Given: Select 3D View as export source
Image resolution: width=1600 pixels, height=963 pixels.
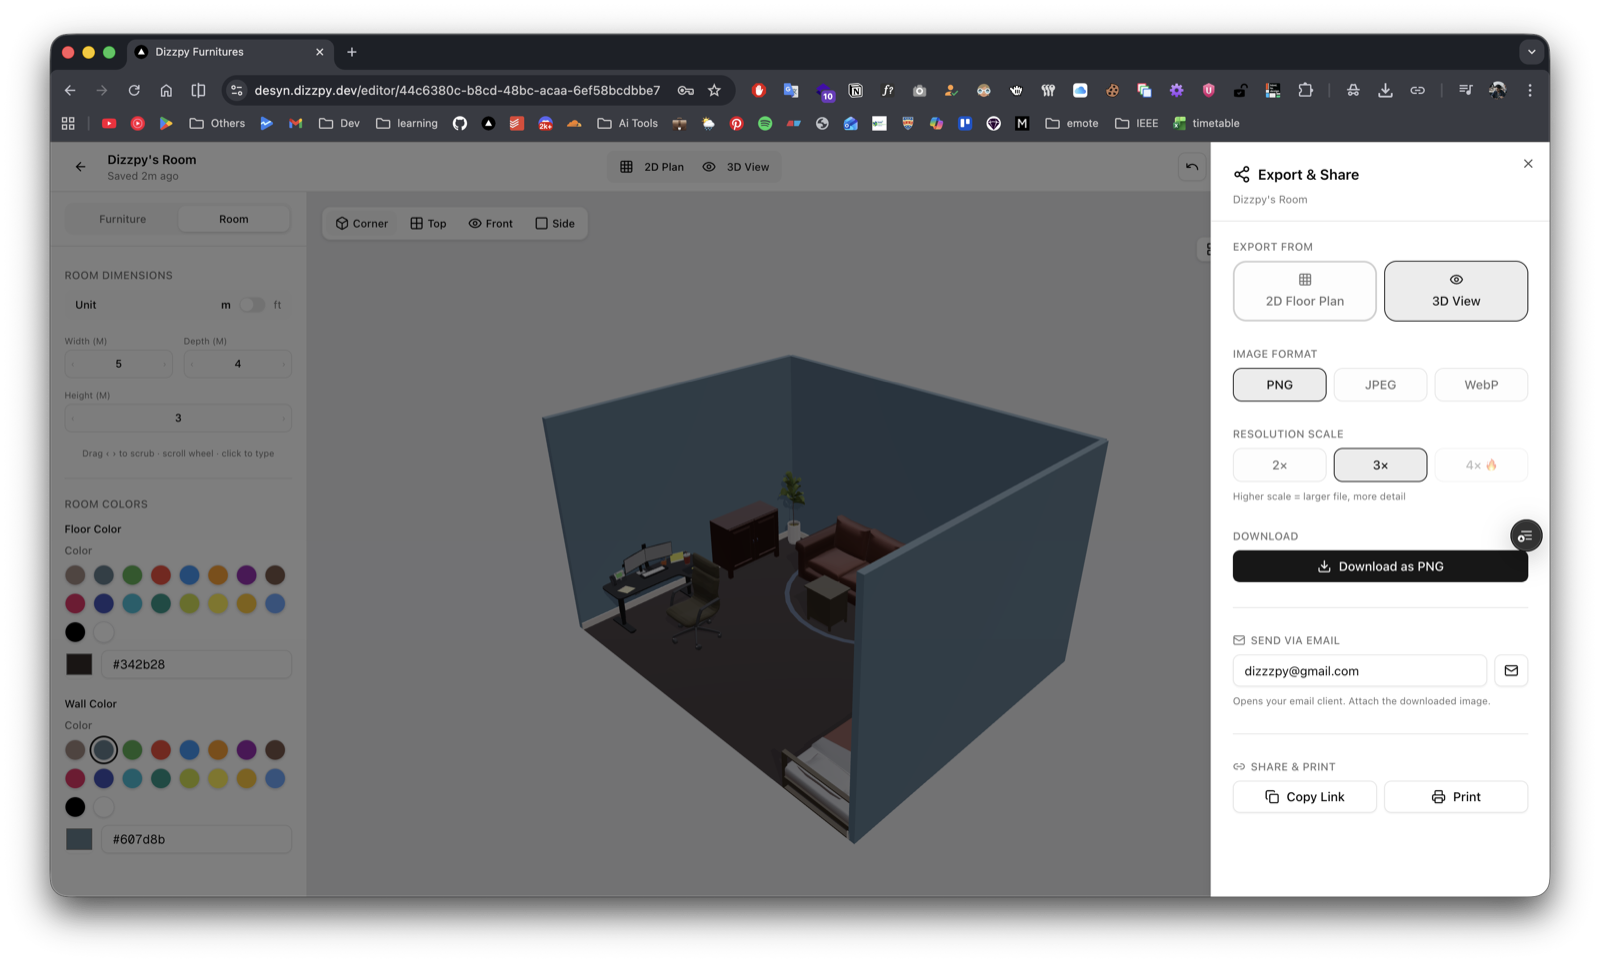Looking at the screenshot, I should (x=1455, y=291).
